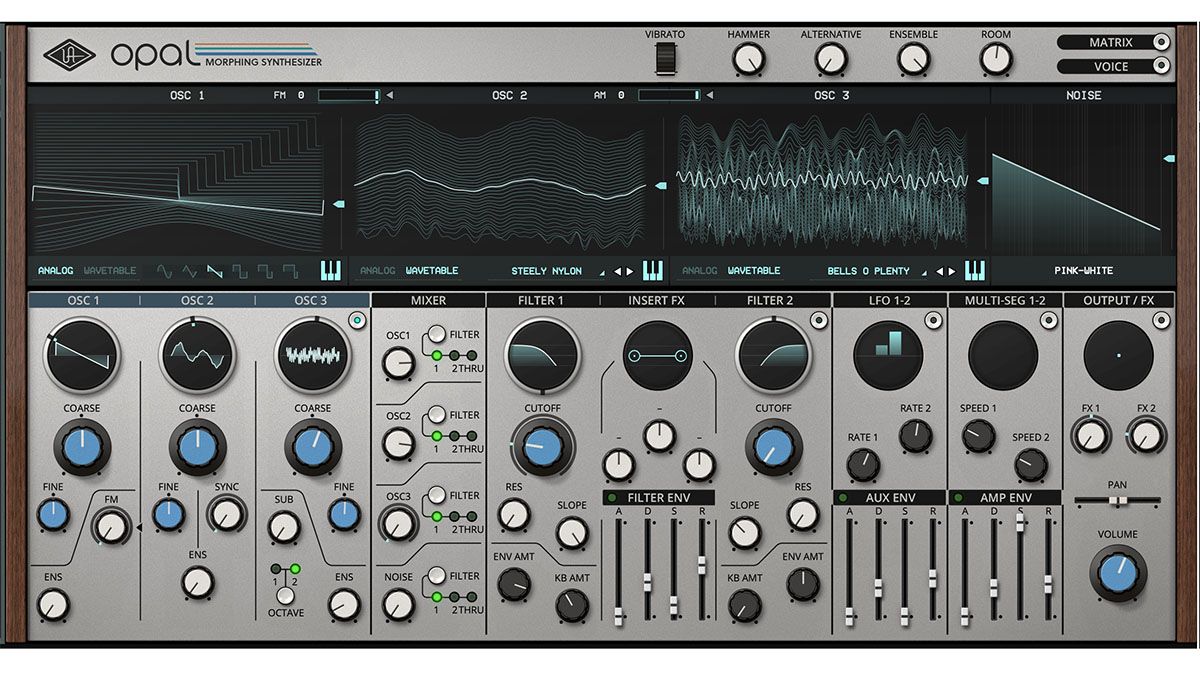
Task: Switch OSC 2 to Analog mode
Action: point(378,270)
